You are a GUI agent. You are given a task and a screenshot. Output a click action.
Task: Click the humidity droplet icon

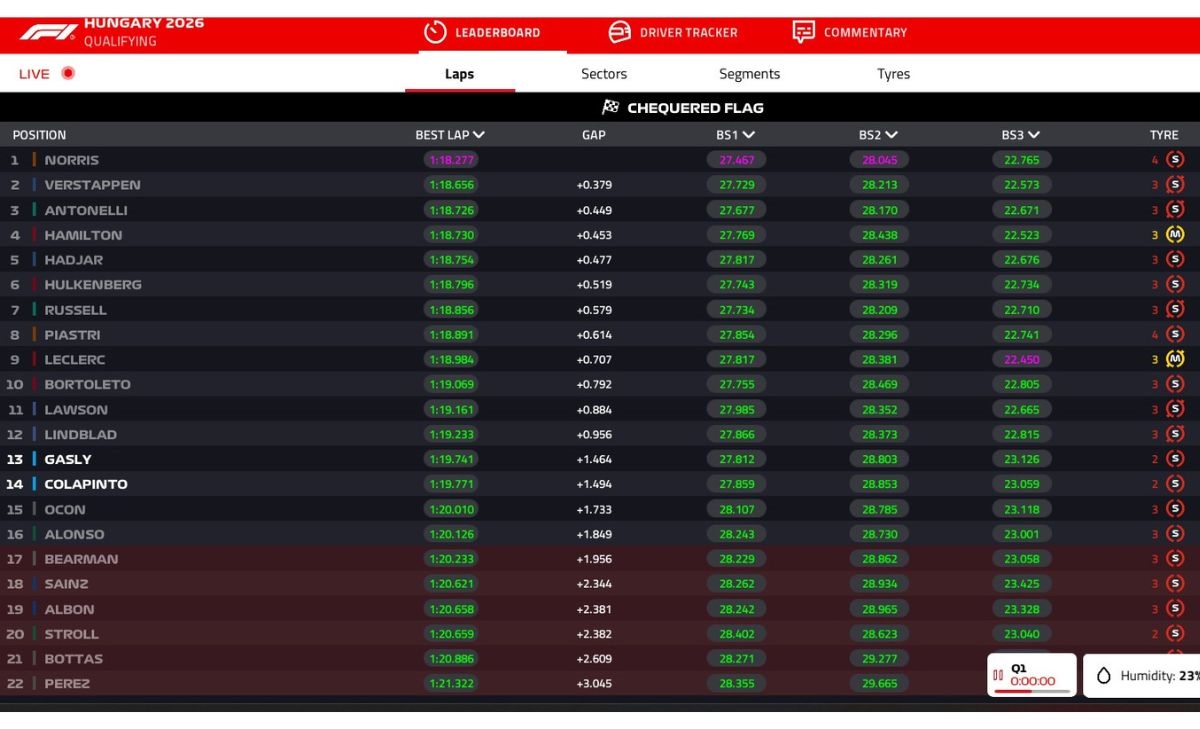tap(1104, 676)
